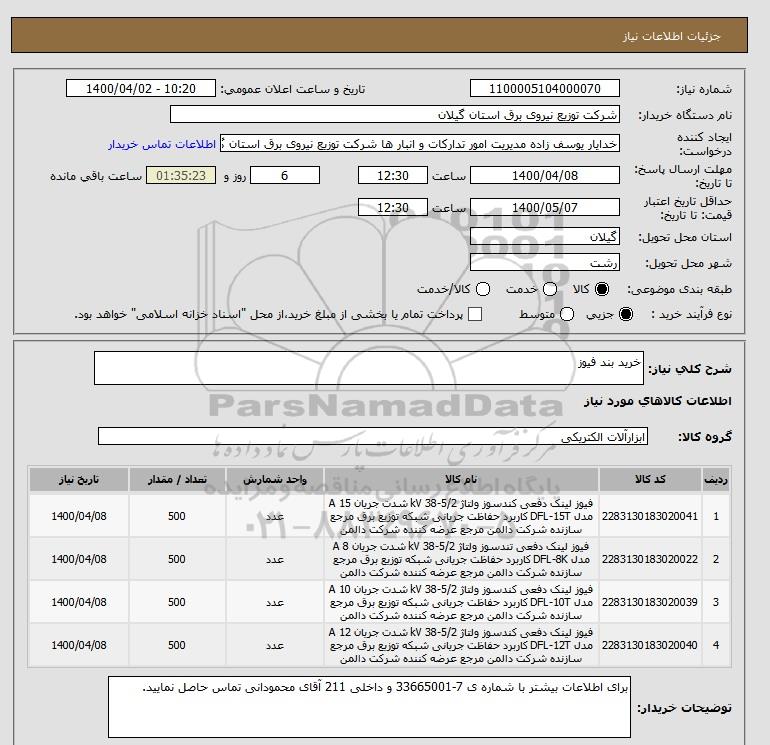The height and width of the screenshot is (745, 770).
Task: Click product code 2283130183020039
Action: 650,602
